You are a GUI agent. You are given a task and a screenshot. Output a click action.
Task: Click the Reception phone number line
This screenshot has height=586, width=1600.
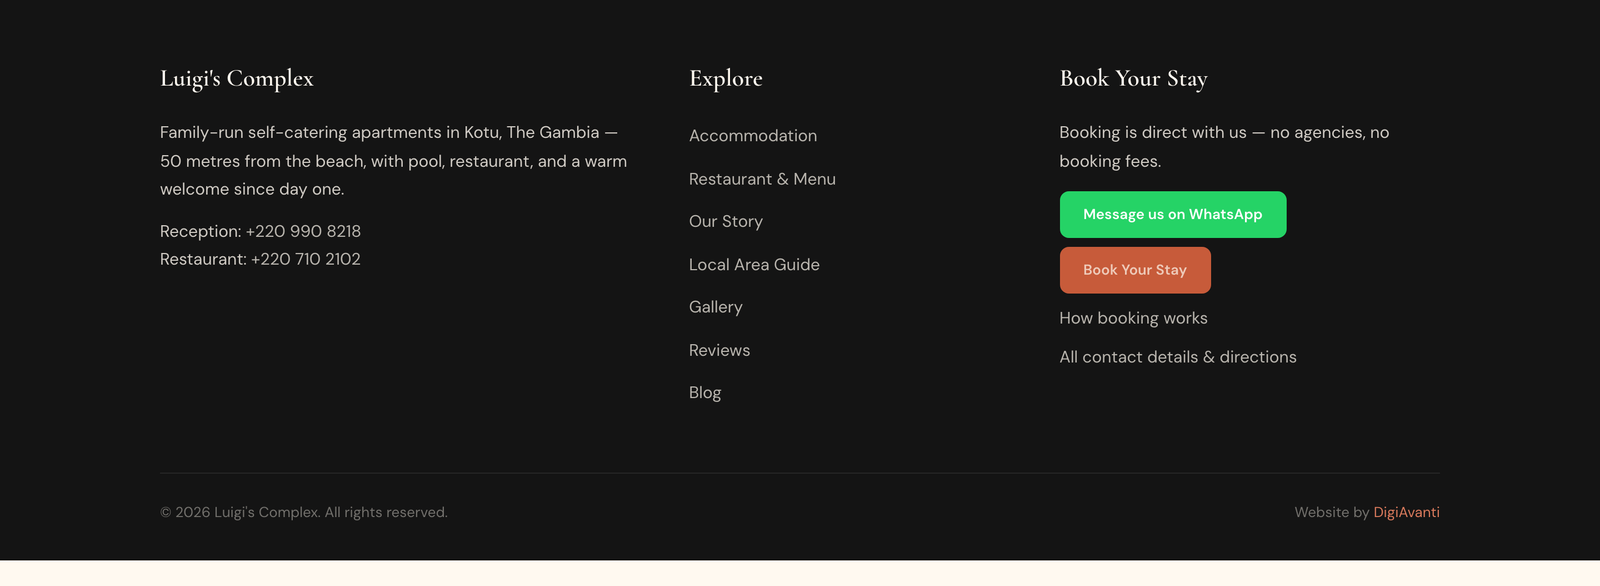click(260, 231)
